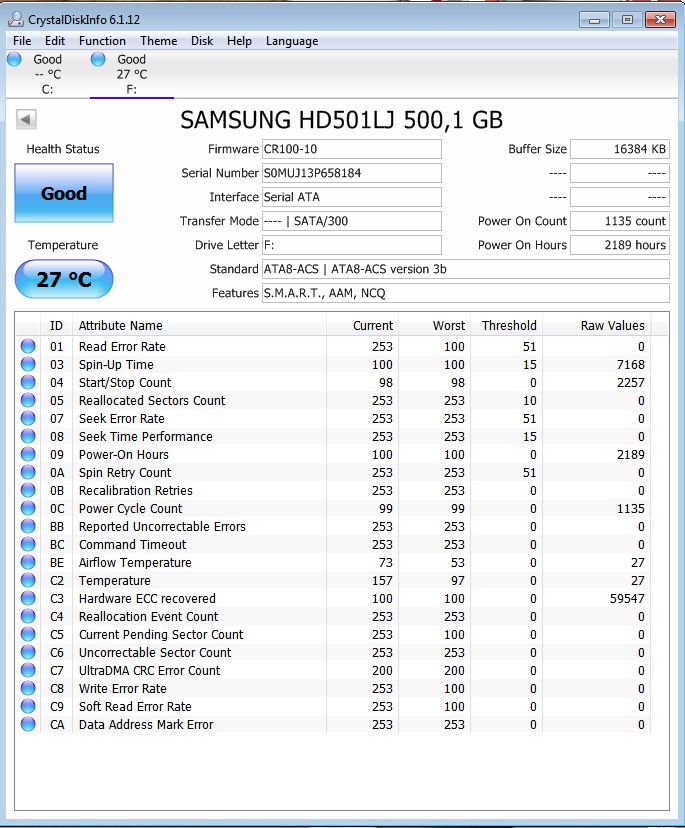
Task: Open the Help menu
Action: pyautogui.click(x=239, y=41)
